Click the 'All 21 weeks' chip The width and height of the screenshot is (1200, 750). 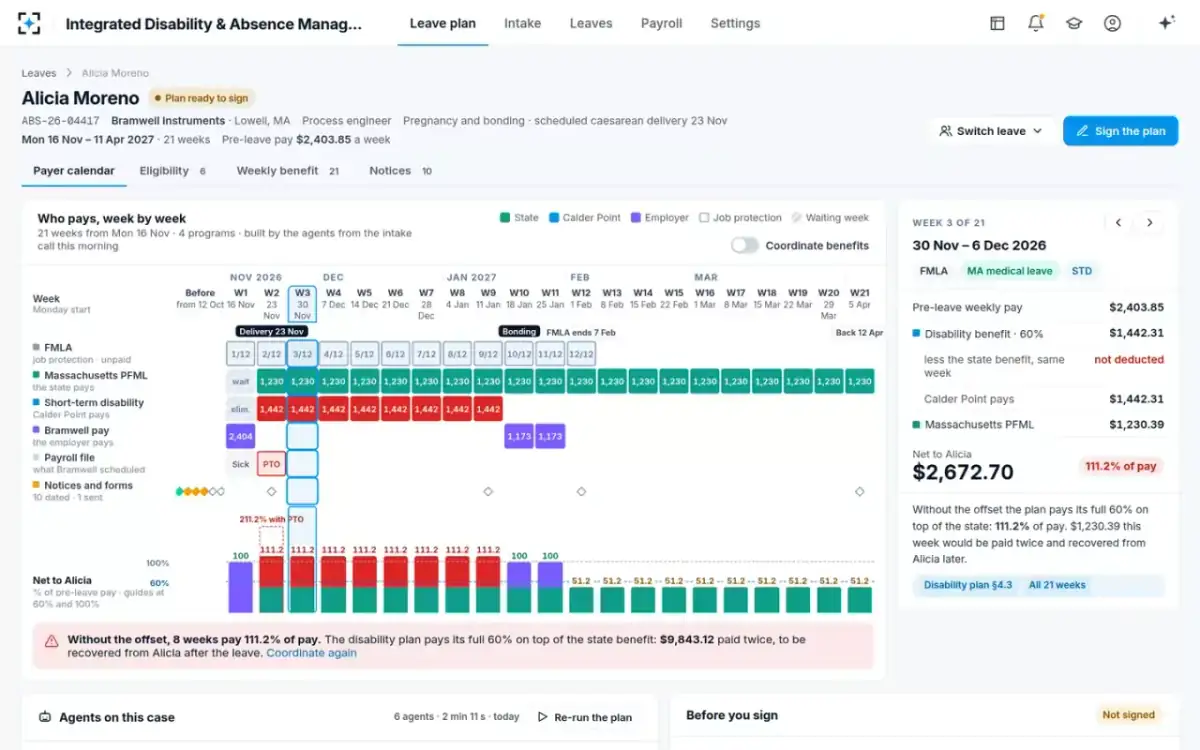1057,585
